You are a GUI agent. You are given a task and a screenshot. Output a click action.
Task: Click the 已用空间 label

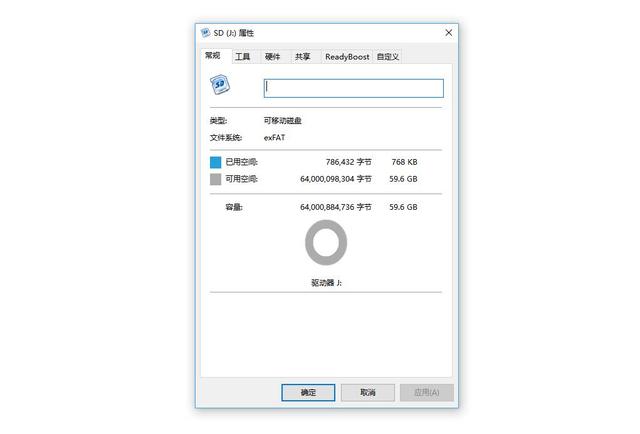[x=242, y=162]
